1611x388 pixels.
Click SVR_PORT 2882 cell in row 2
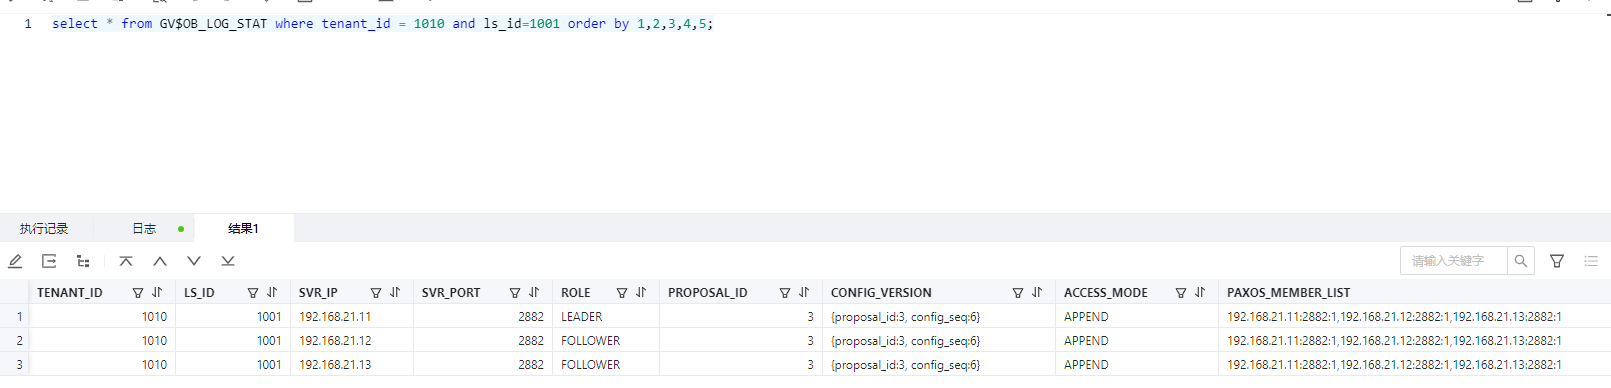pyautogui.click(x=483, y=341)
